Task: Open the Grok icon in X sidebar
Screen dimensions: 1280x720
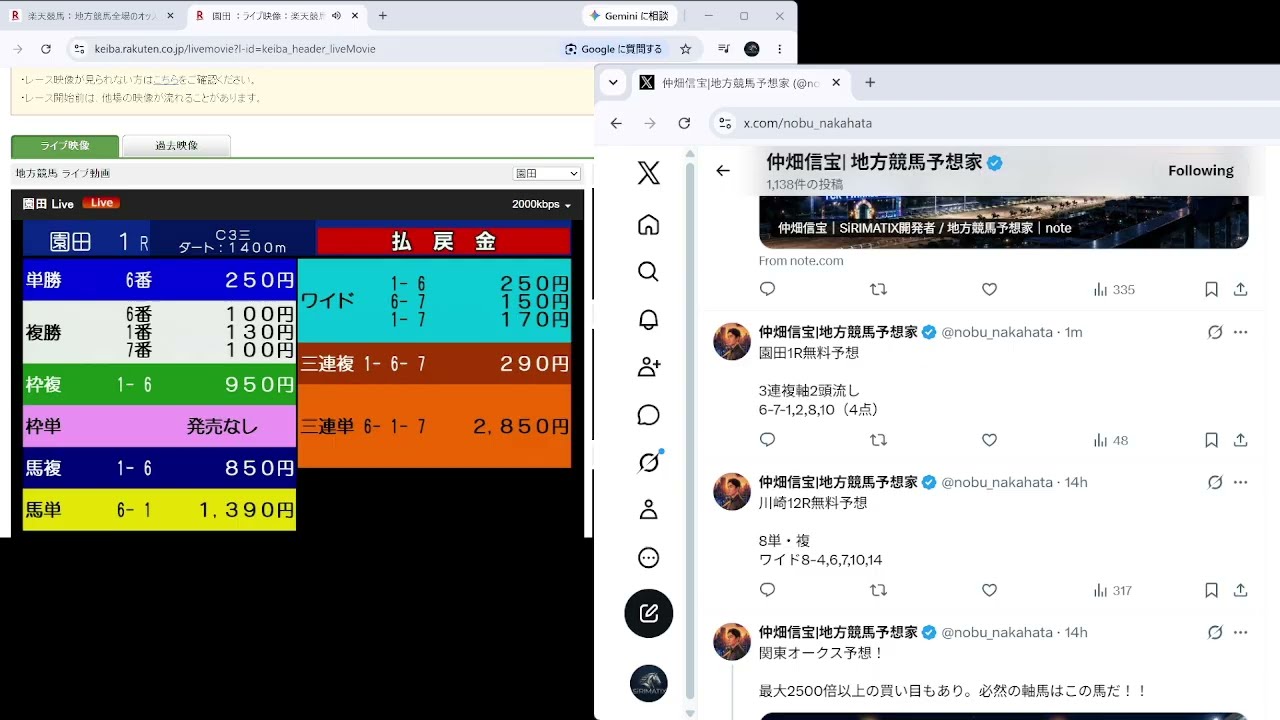Action: 648,462
